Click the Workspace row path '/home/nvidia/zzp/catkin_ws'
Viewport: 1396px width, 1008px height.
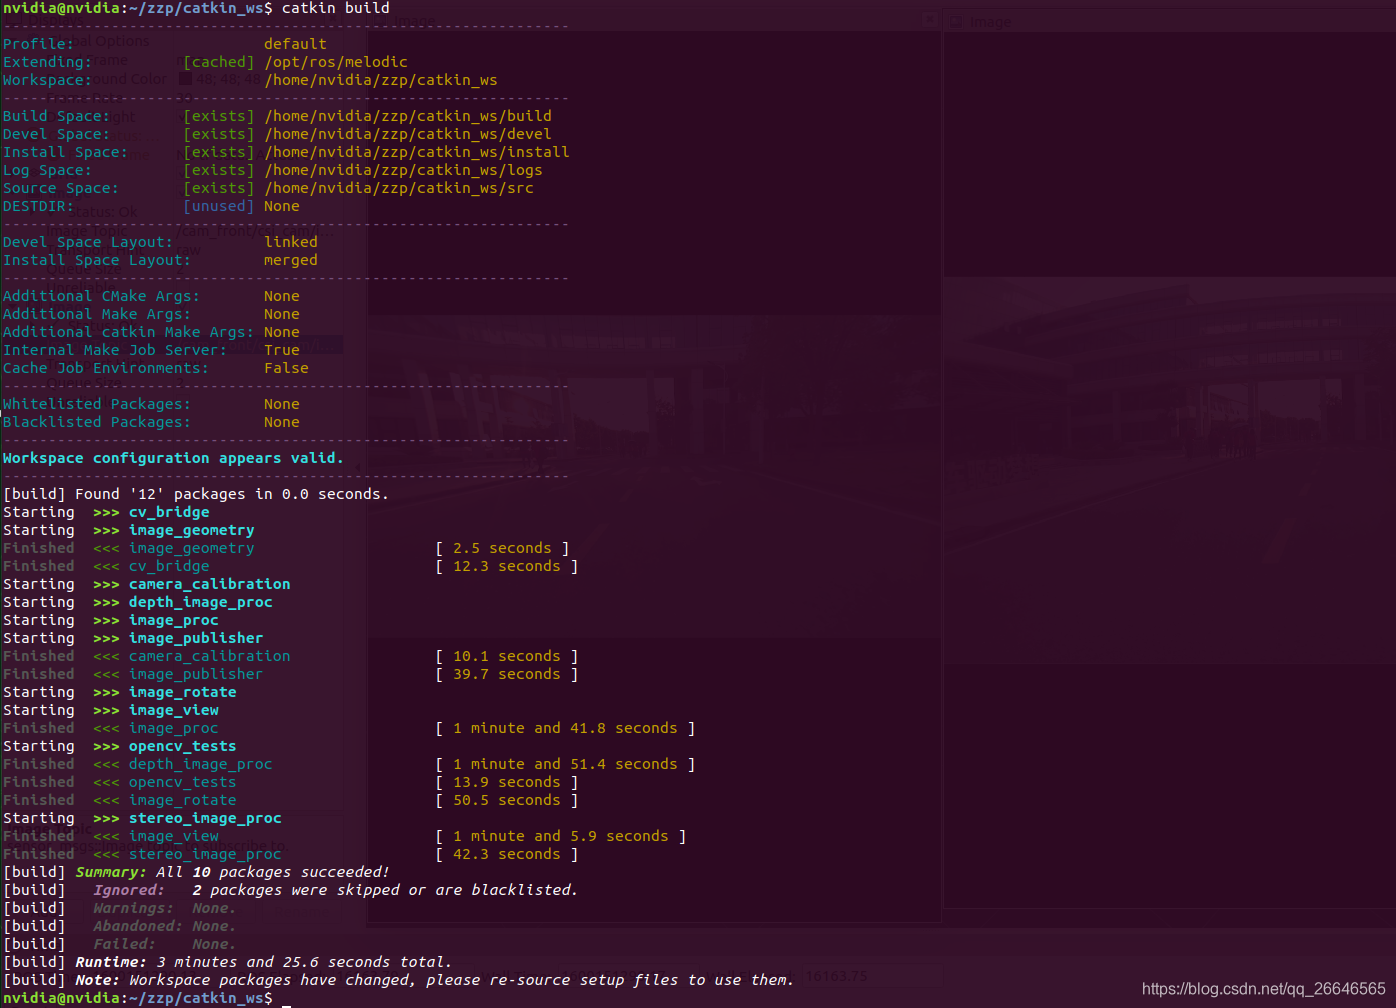click(x=381, y=80)
